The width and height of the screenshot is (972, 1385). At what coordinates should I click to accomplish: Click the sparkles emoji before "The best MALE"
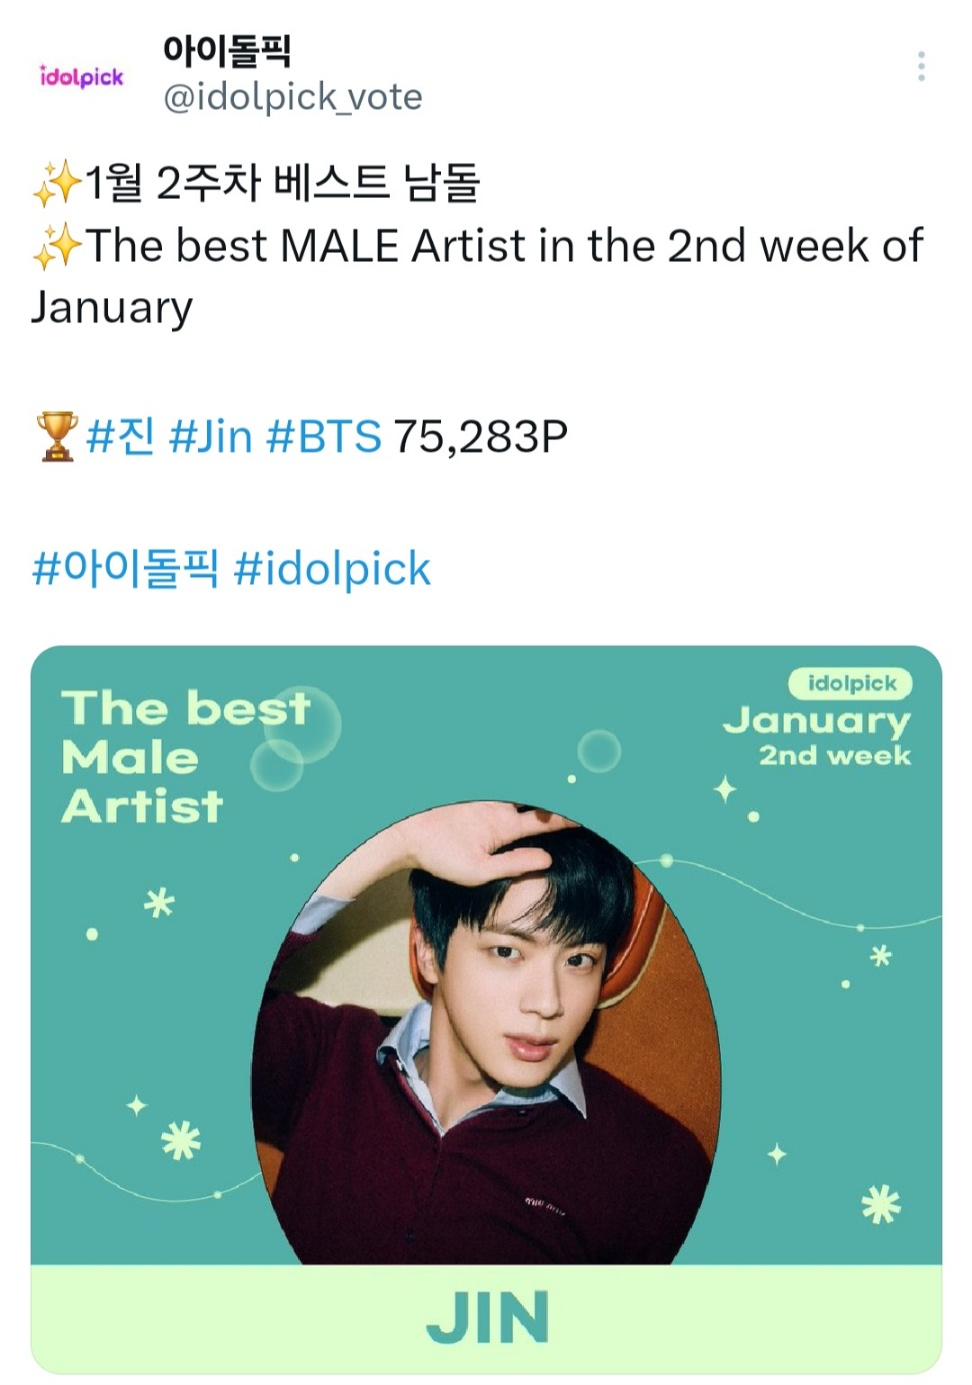(56, 247)
